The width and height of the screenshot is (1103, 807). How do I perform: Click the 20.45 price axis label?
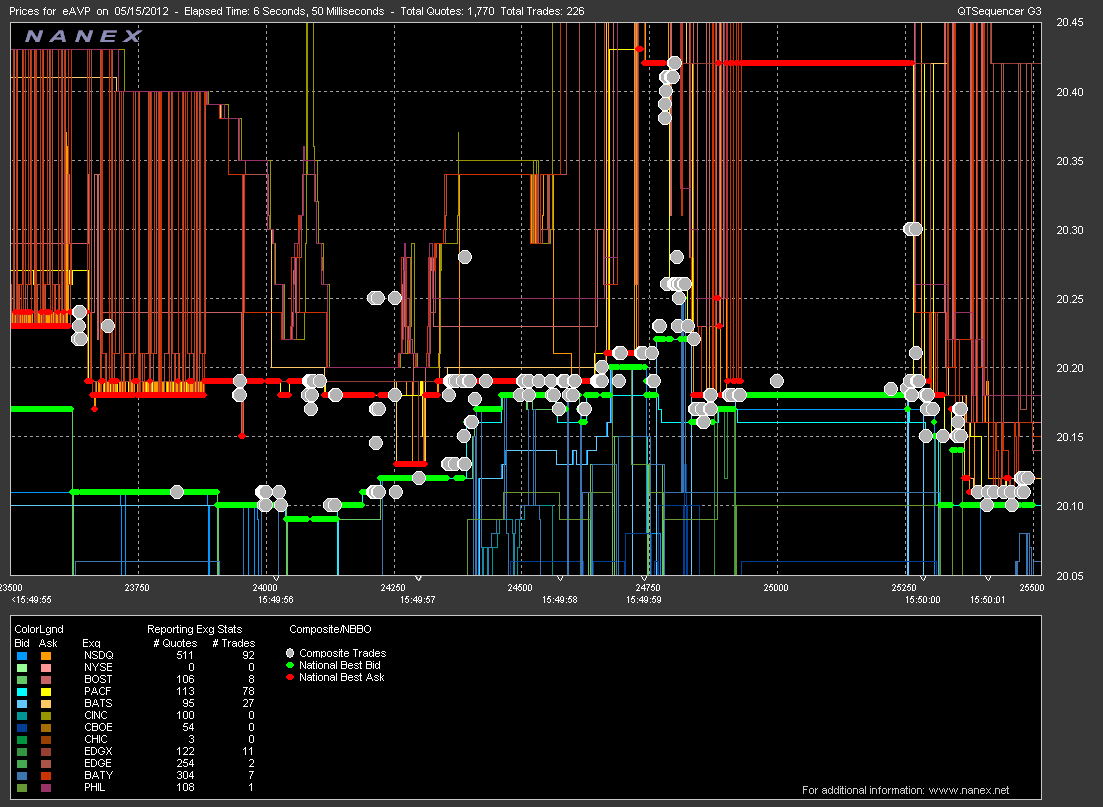tap(1070, 23)
